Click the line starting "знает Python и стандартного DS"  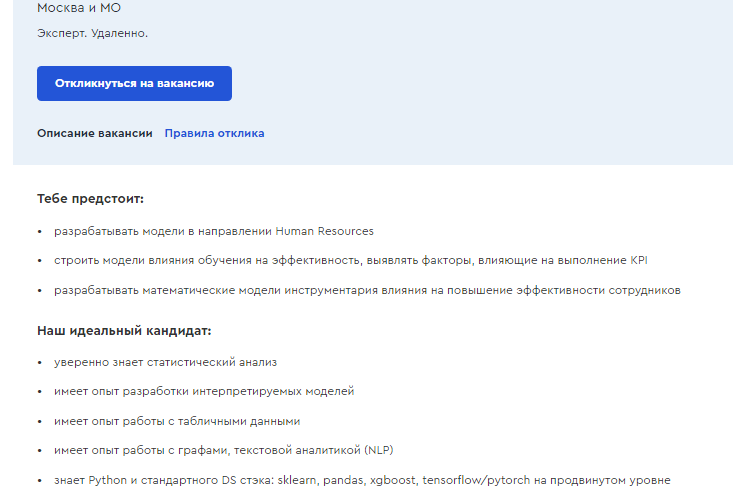click(x=361, y=480)
